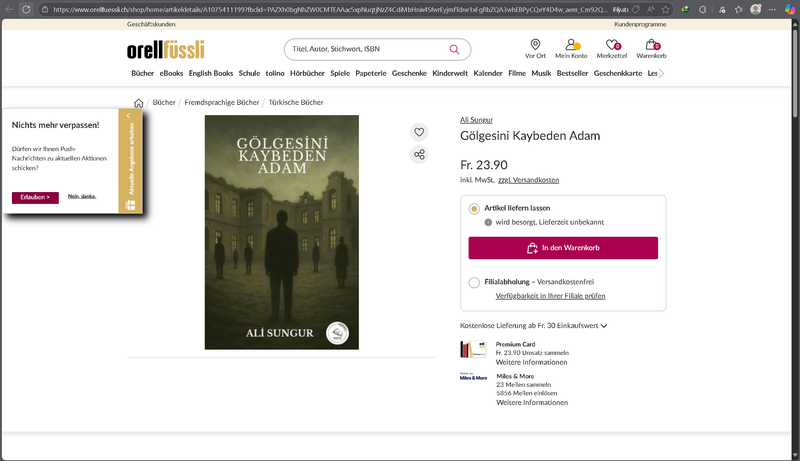Open the colorful IDM extension icon
The width and height of the screenshot is (800, 461).
685,9
